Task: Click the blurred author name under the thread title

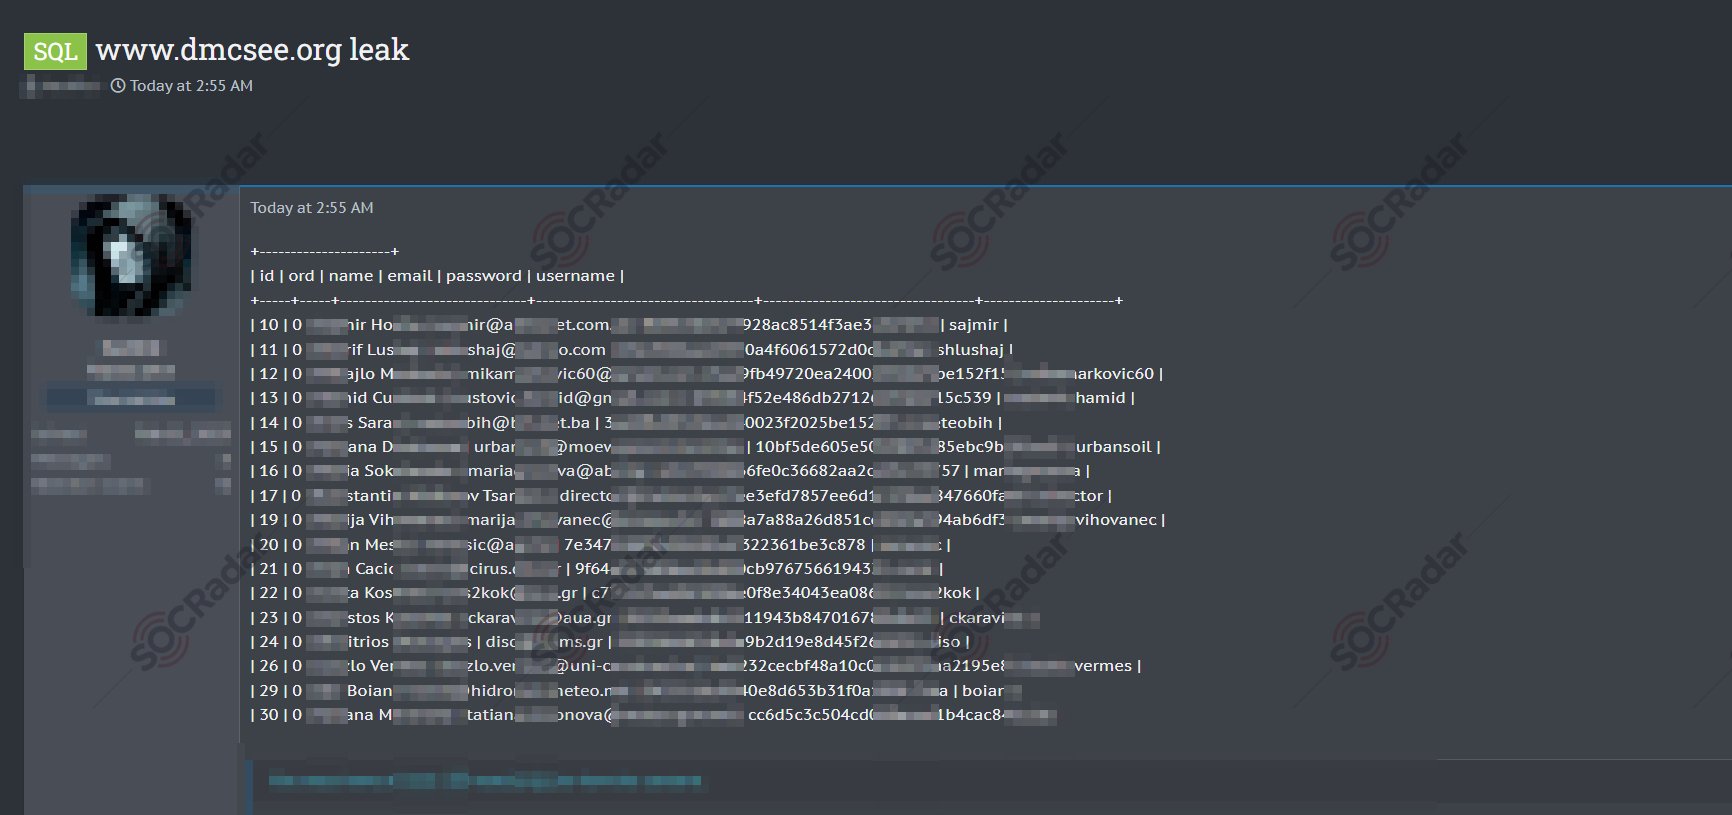Action: 62,86
